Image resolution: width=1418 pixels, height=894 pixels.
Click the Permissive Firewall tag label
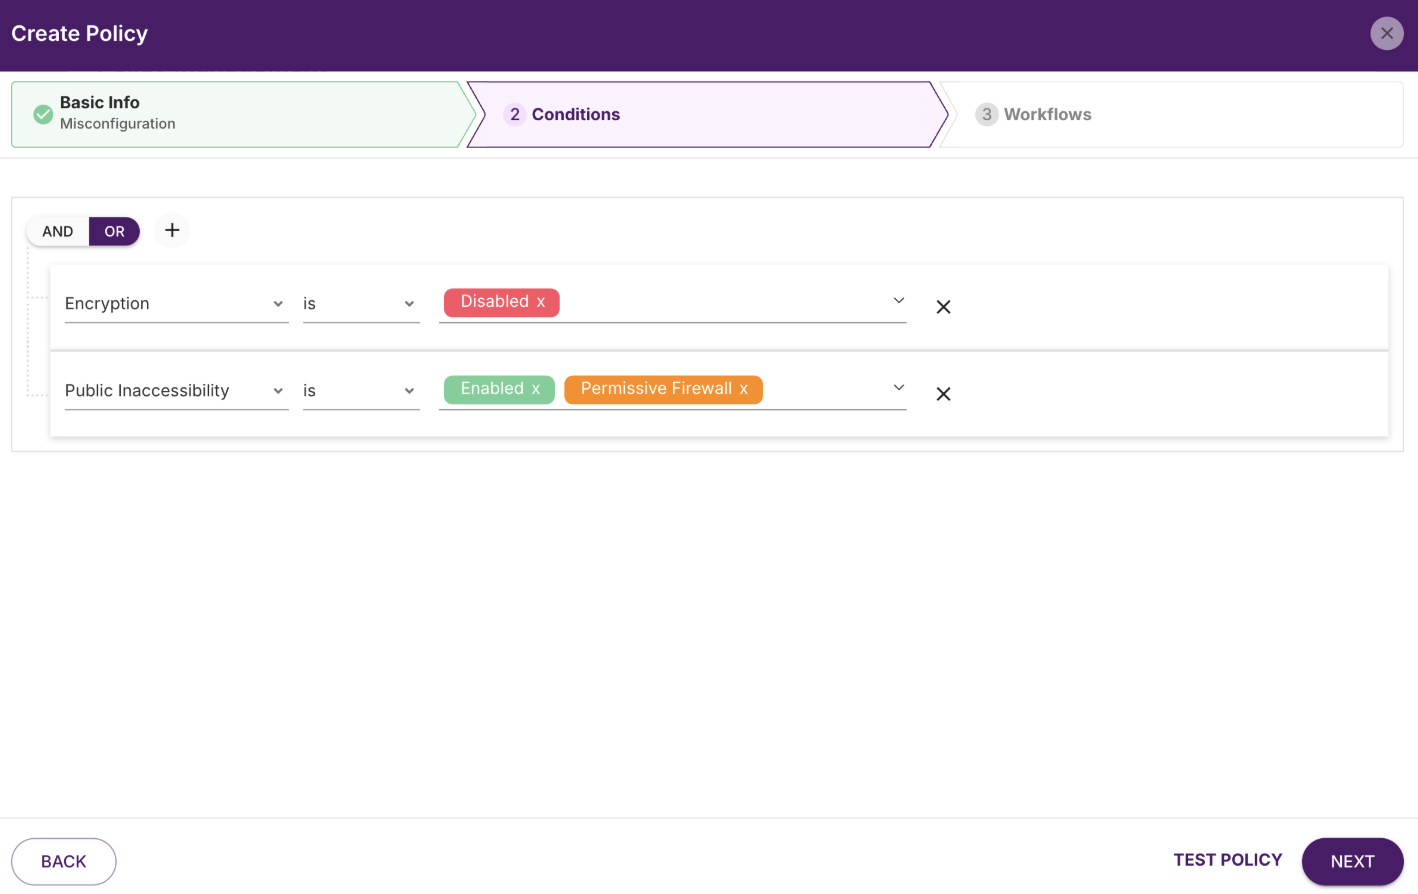tap(656, 389)
